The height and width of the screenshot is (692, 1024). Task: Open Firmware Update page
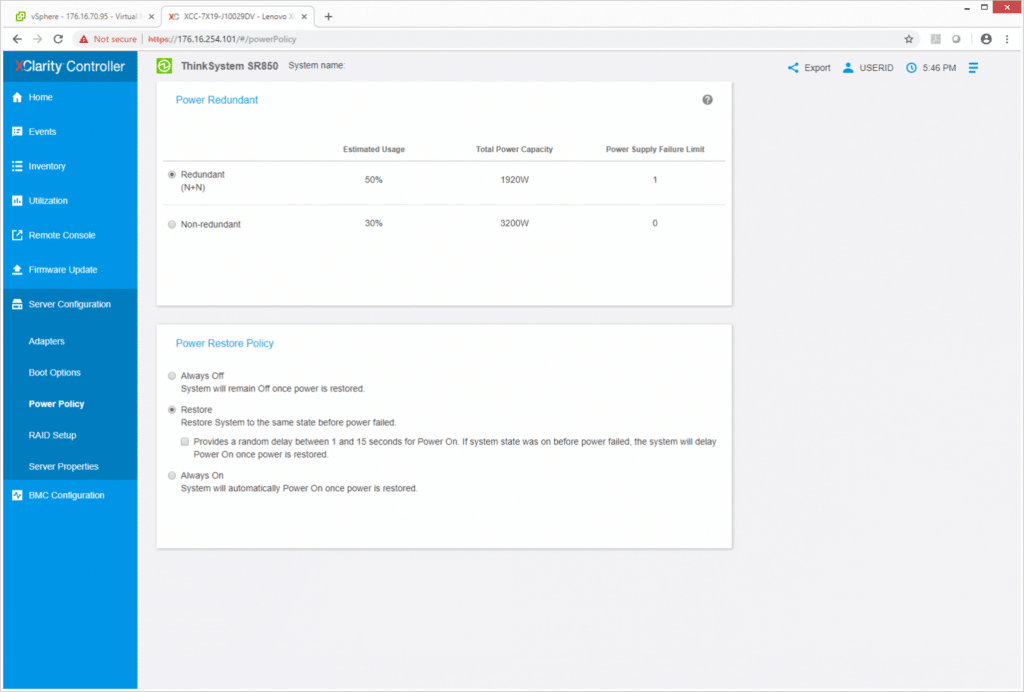point(63,270)
